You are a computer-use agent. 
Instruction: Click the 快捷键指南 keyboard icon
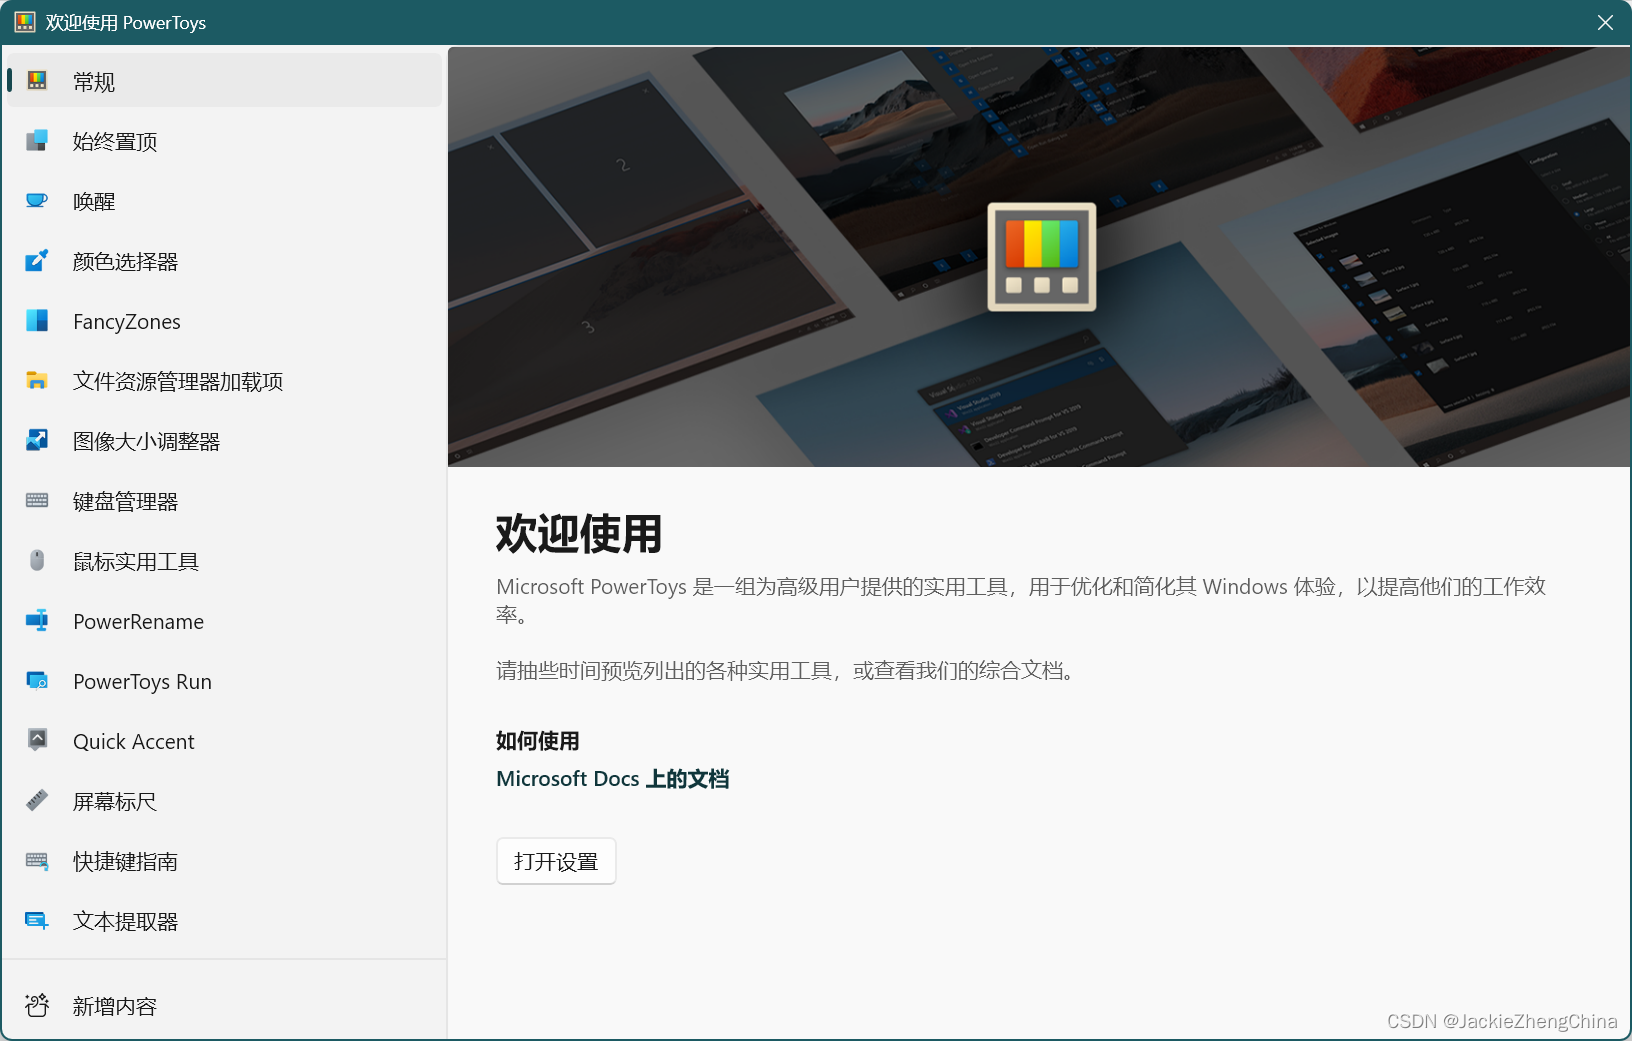pyautogui.click(x=37, y=861)
